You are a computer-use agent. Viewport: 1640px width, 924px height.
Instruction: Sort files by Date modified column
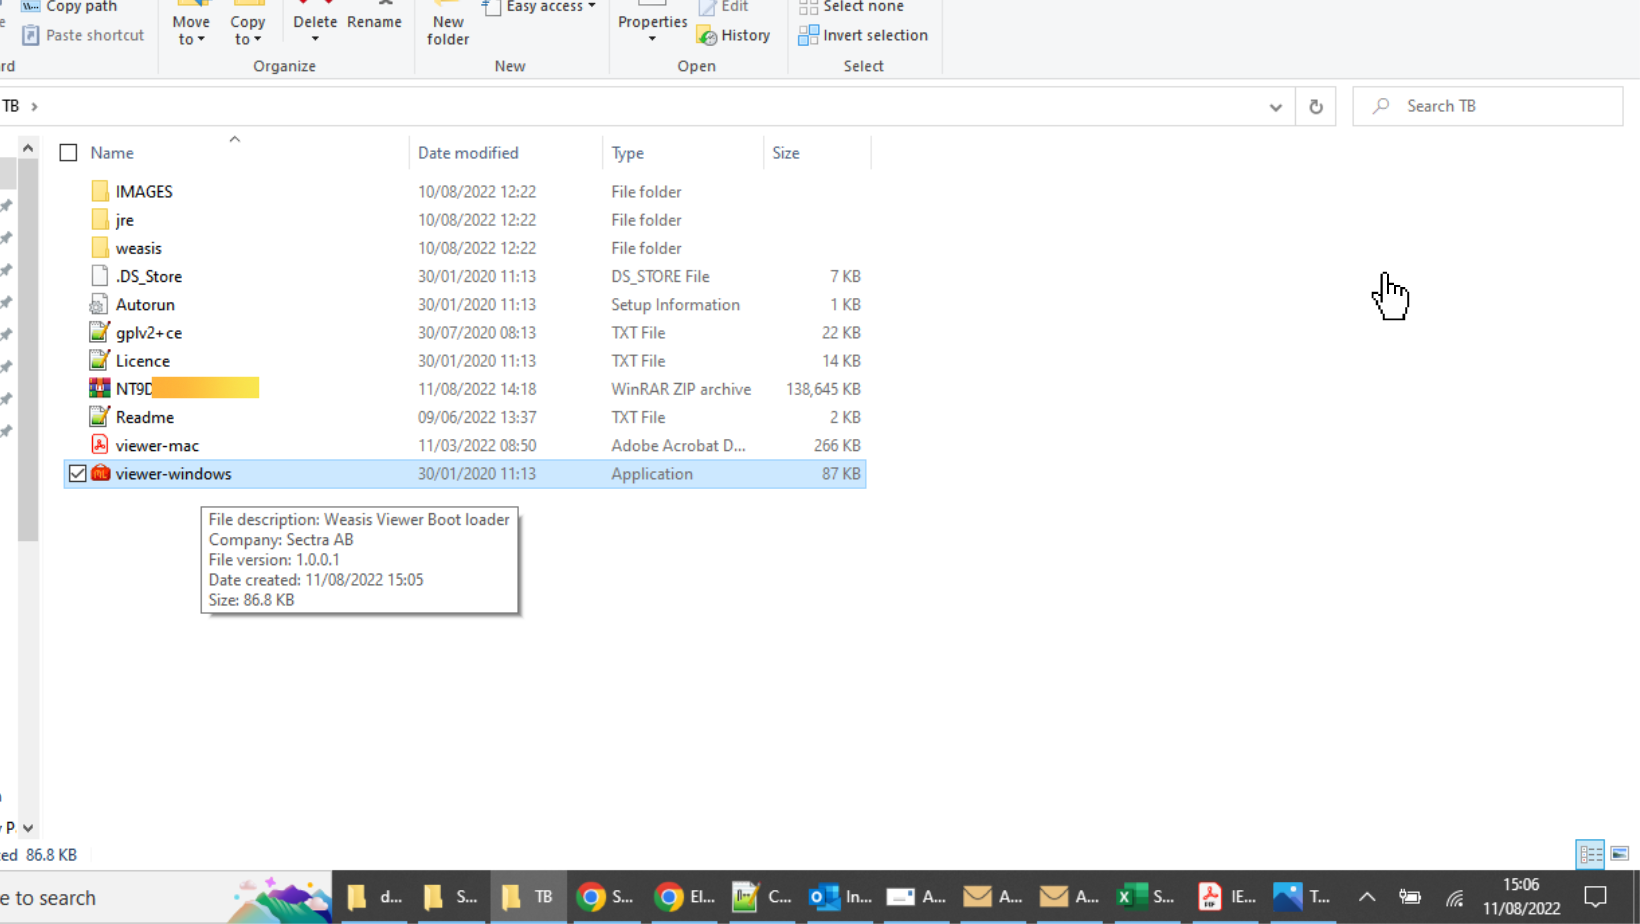click(x=468, y=153)
